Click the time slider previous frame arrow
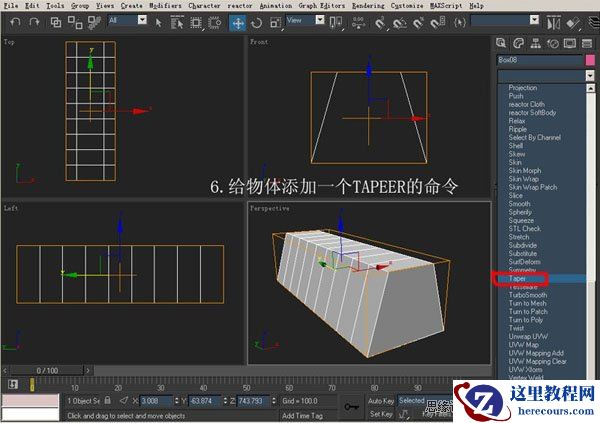 click(5, 370)
